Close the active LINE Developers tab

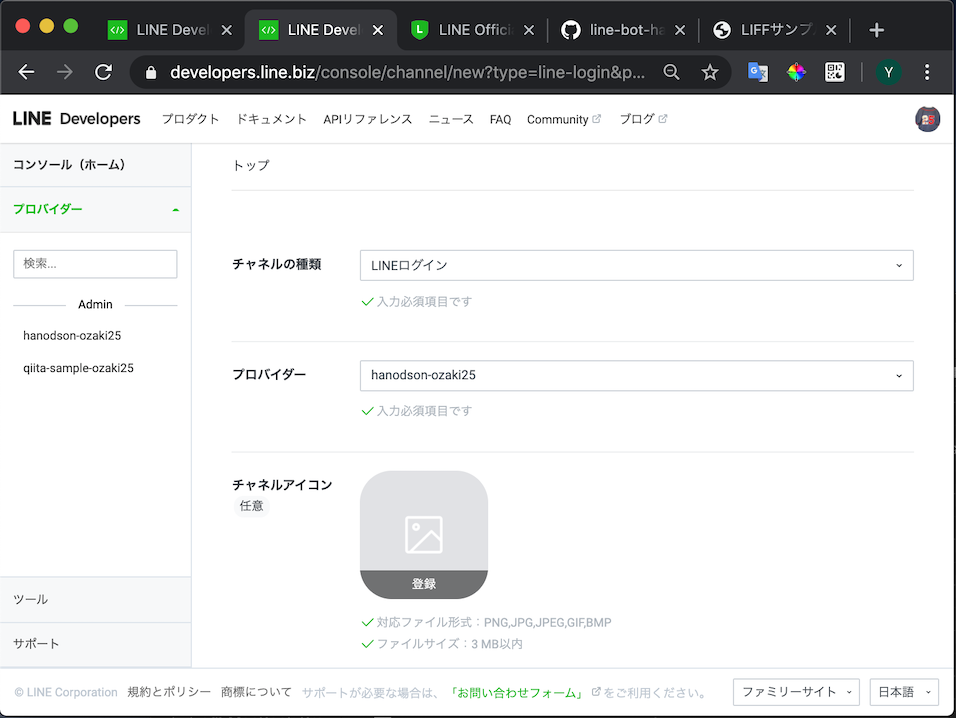coord(378,30)
